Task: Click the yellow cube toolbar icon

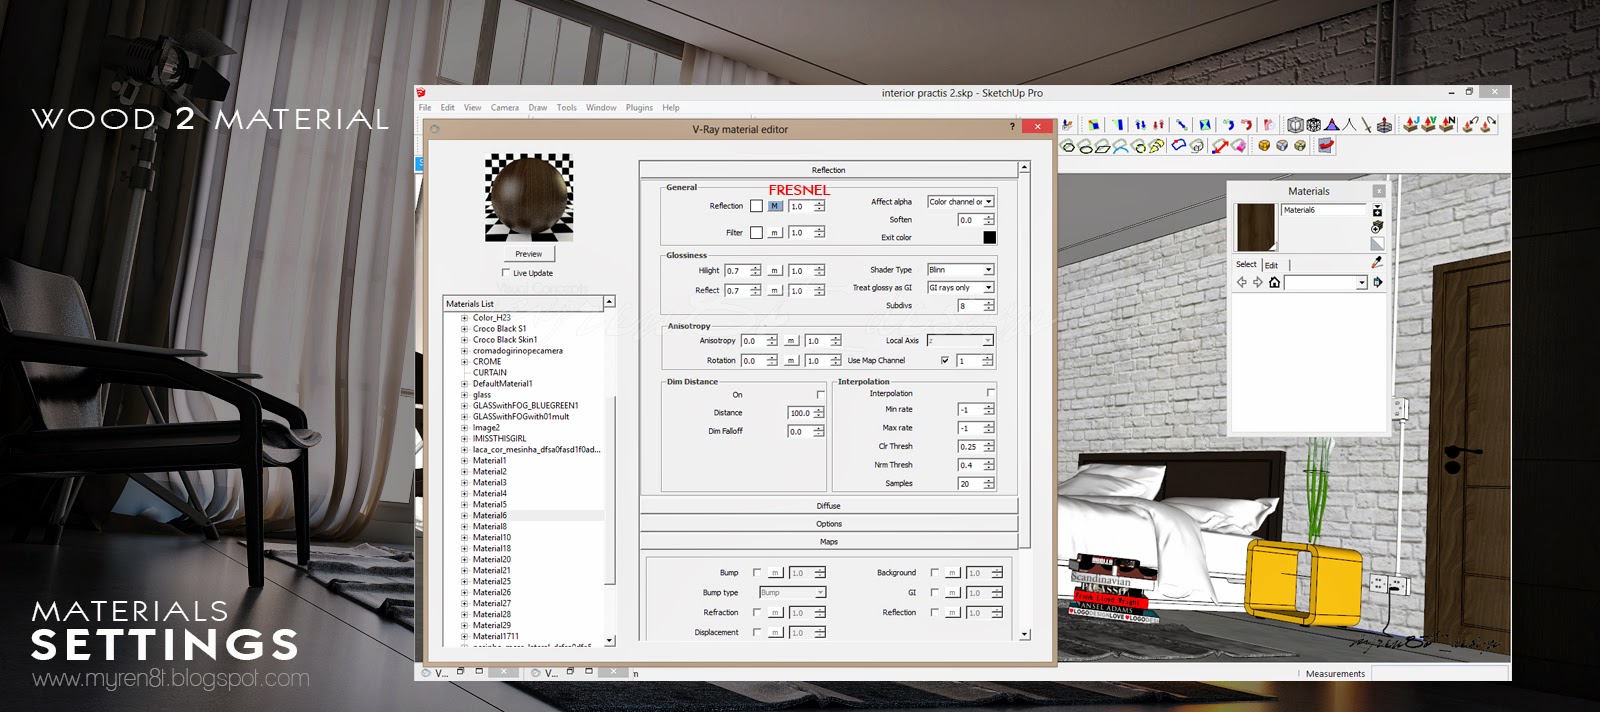Action: click(x=1264, y=146)
